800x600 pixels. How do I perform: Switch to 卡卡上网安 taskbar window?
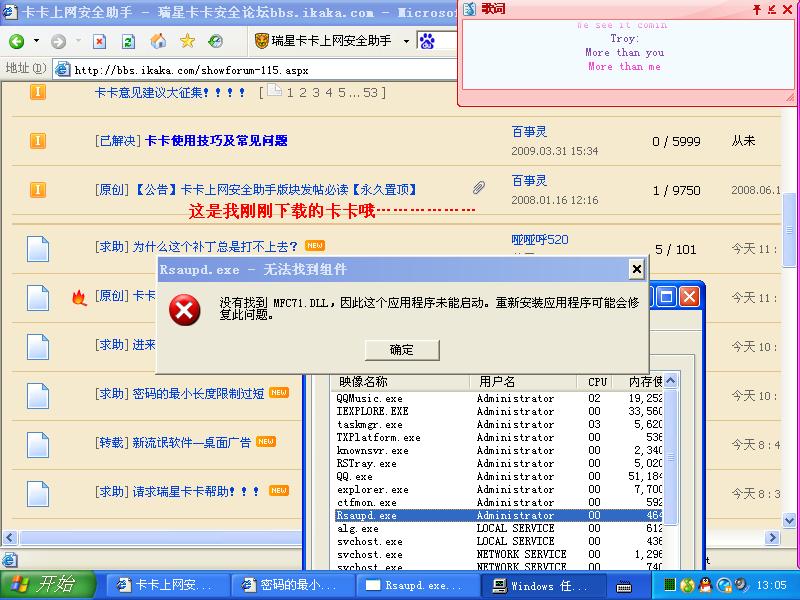pos(168,585)
